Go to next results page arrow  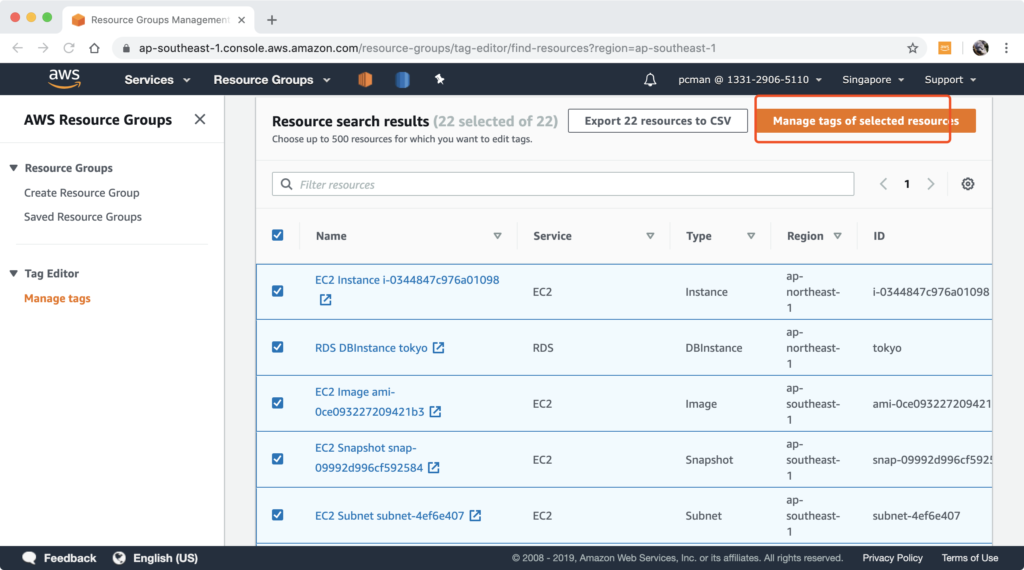click(x=931, y=184)
